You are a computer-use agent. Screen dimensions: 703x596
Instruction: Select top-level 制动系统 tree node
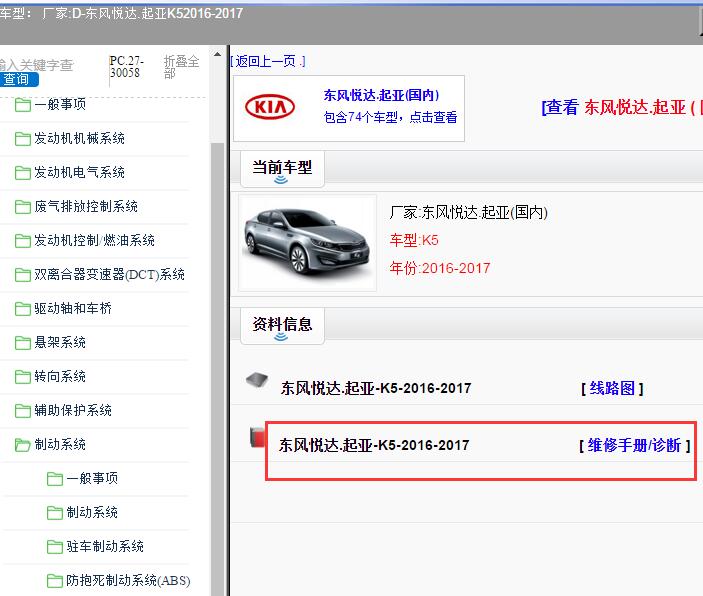[x=60, y=445]
